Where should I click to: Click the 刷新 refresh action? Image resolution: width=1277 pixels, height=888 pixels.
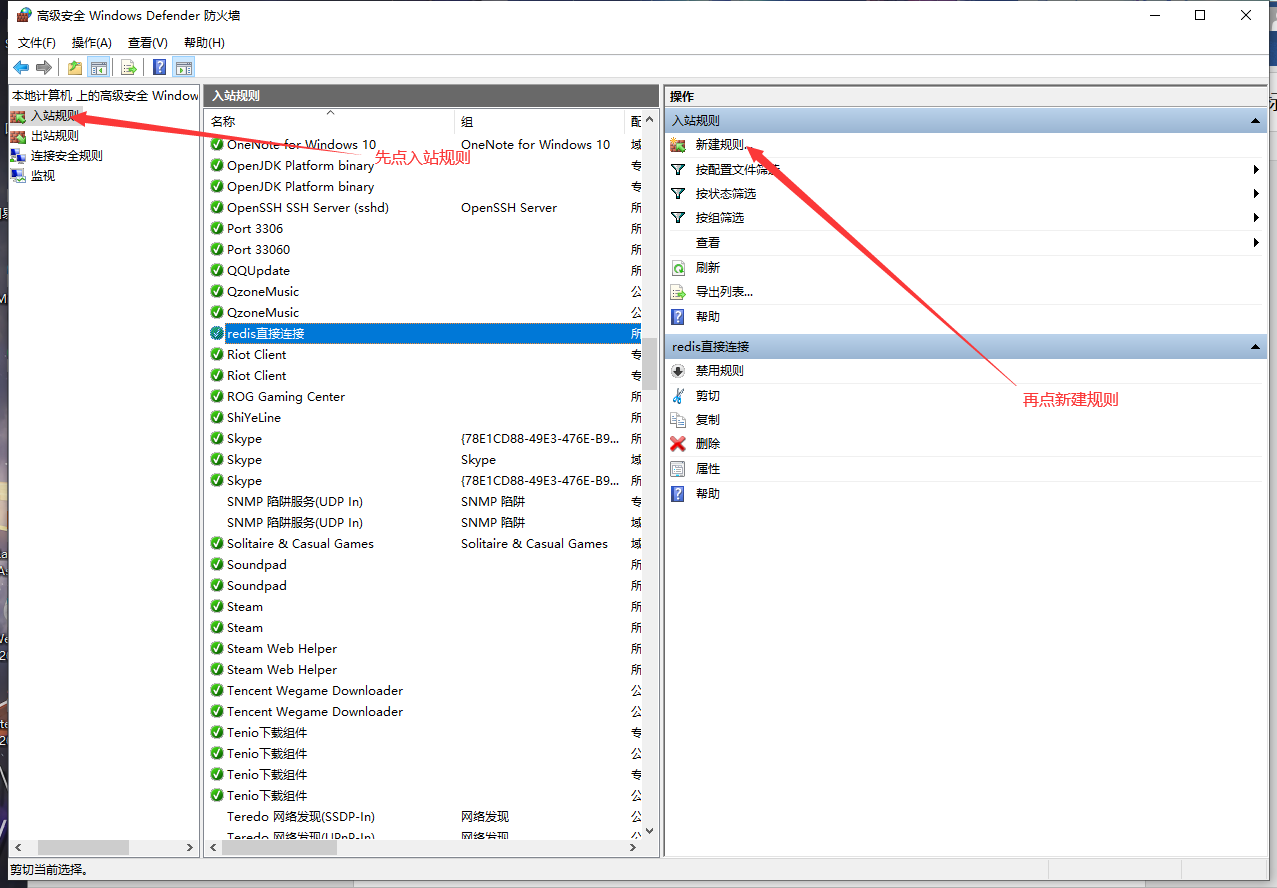click(708, 268)
